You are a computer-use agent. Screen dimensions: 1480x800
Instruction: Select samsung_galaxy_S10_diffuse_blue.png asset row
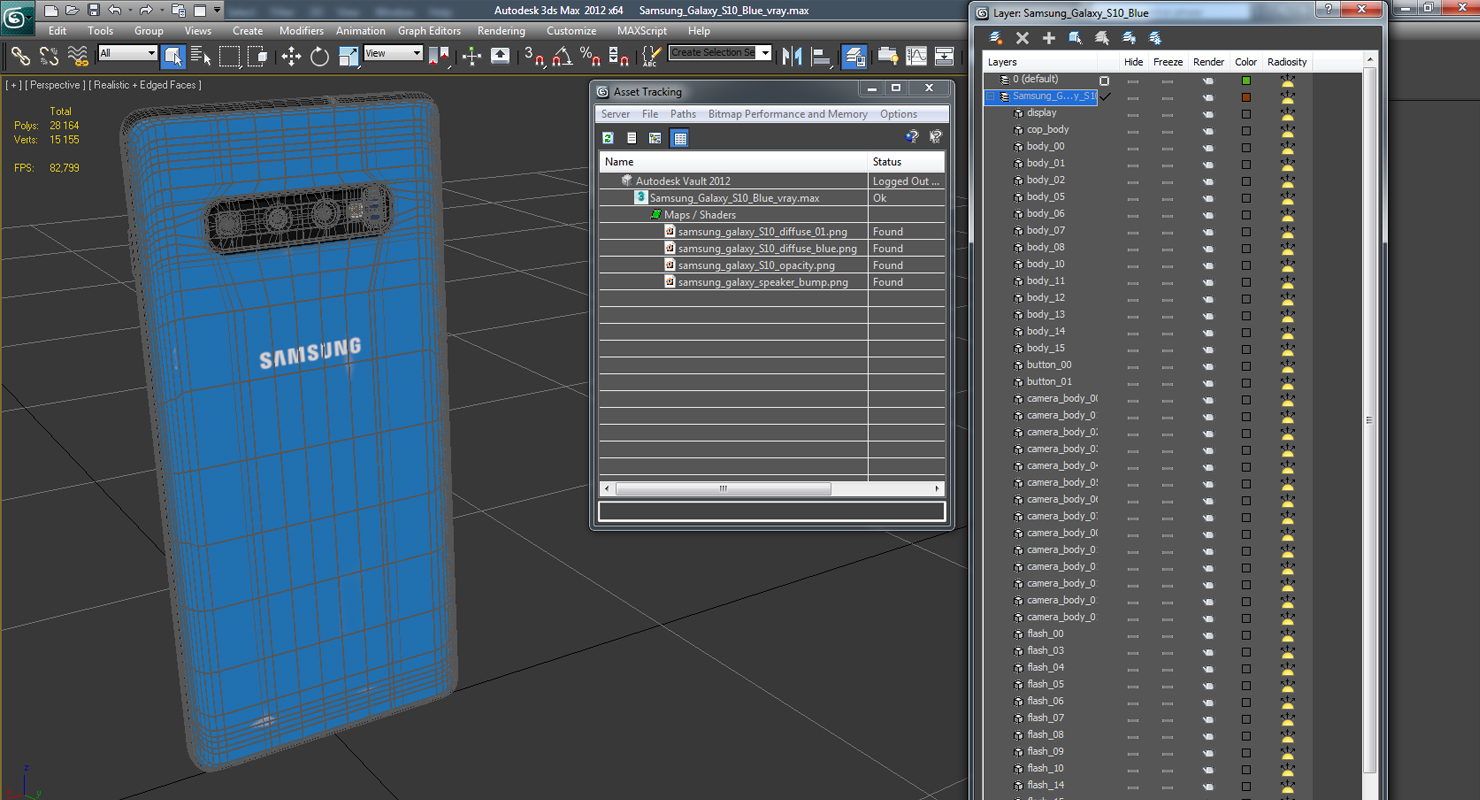772,248
